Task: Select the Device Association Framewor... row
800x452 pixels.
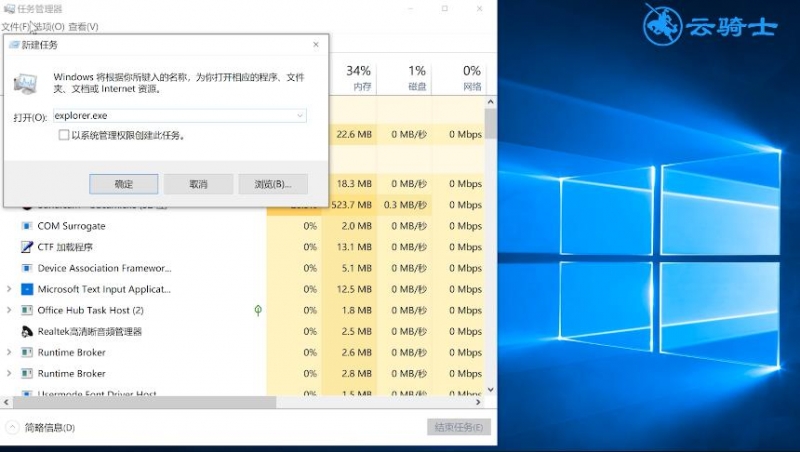Action: [105, 268]
